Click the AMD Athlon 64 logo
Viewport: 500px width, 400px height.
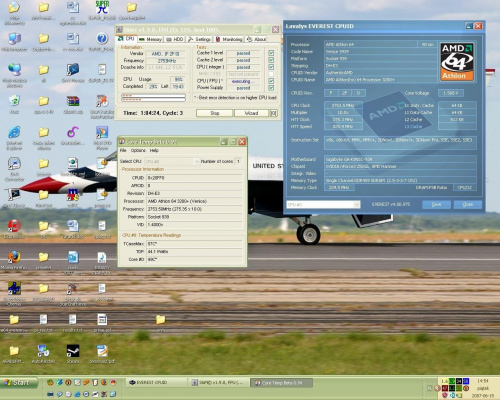[457, 62]
